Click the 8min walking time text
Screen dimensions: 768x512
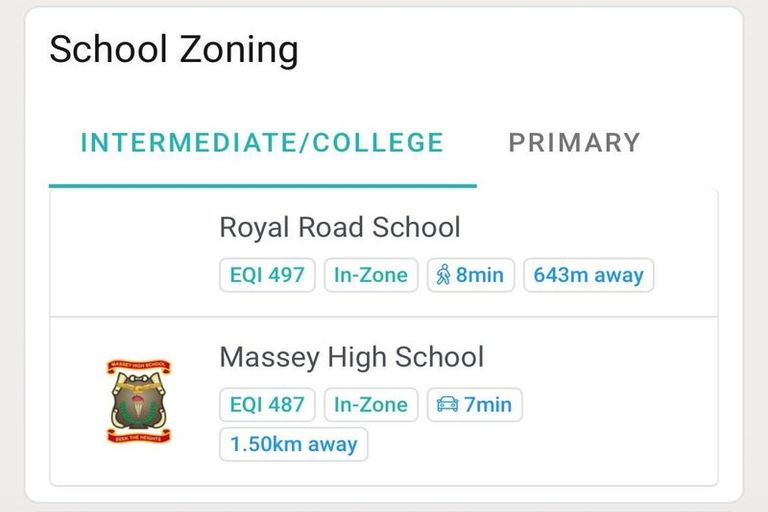coord(480,275)
